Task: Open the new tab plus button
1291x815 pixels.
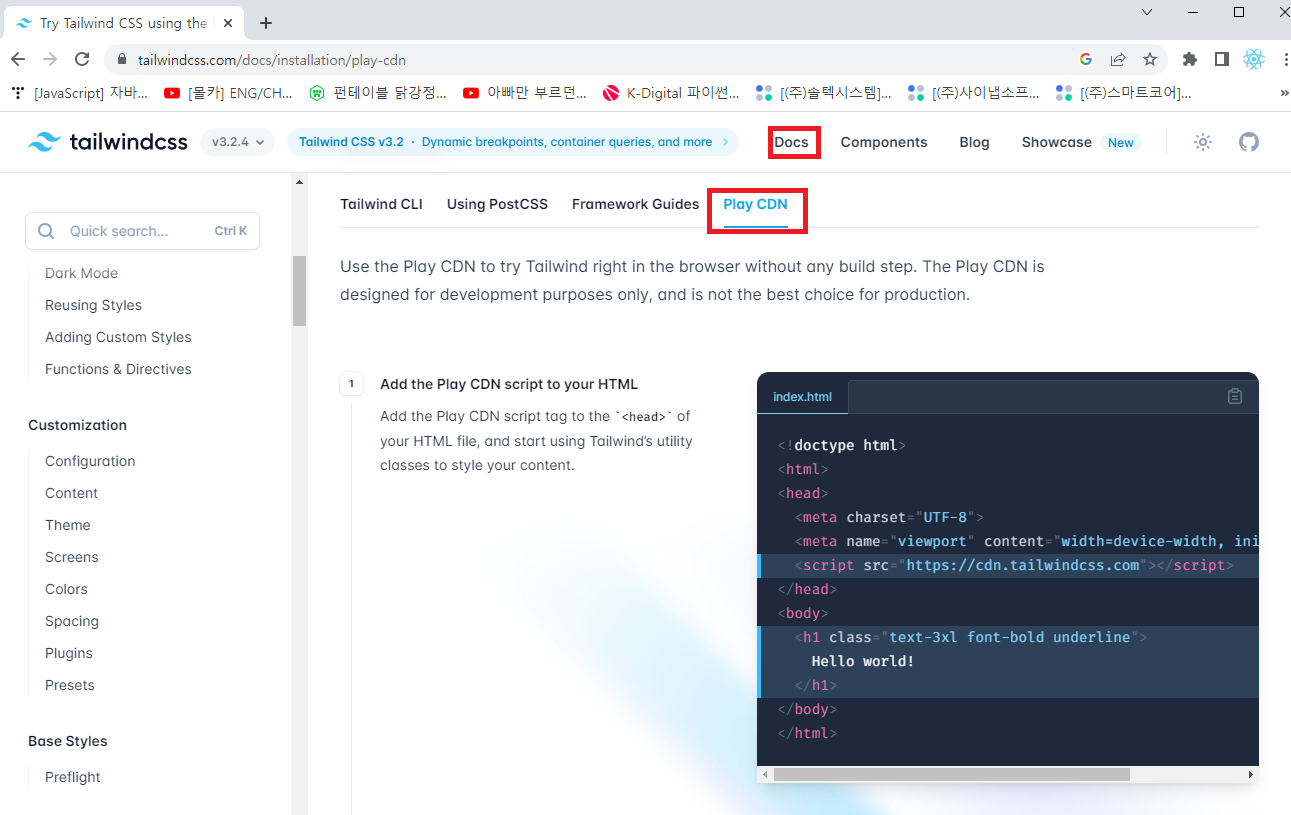Action: click(x=266, y=23)
